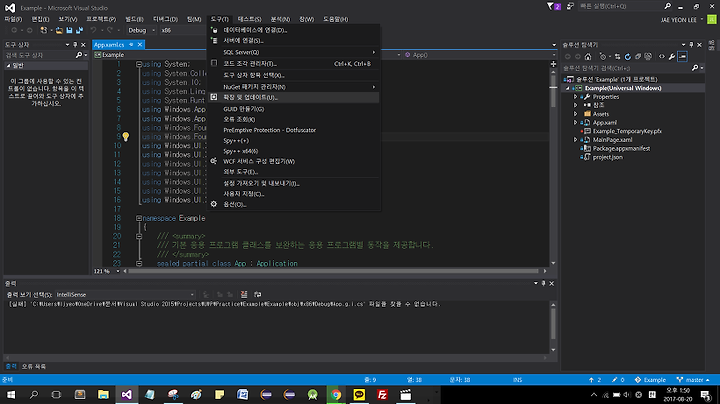This screenshot has height=404, width=720.
Task: Click search icon in Solution Explorer search box
Action: 695,68
